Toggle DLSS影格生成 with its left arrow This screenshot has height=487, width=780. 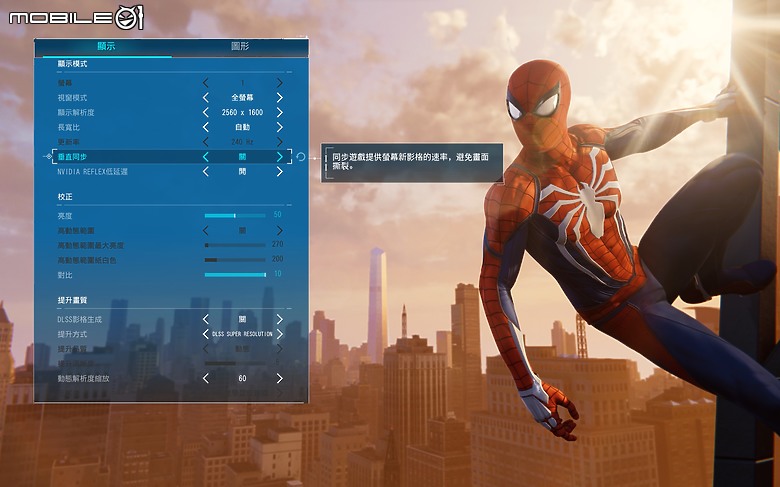[x=205, y=319]
